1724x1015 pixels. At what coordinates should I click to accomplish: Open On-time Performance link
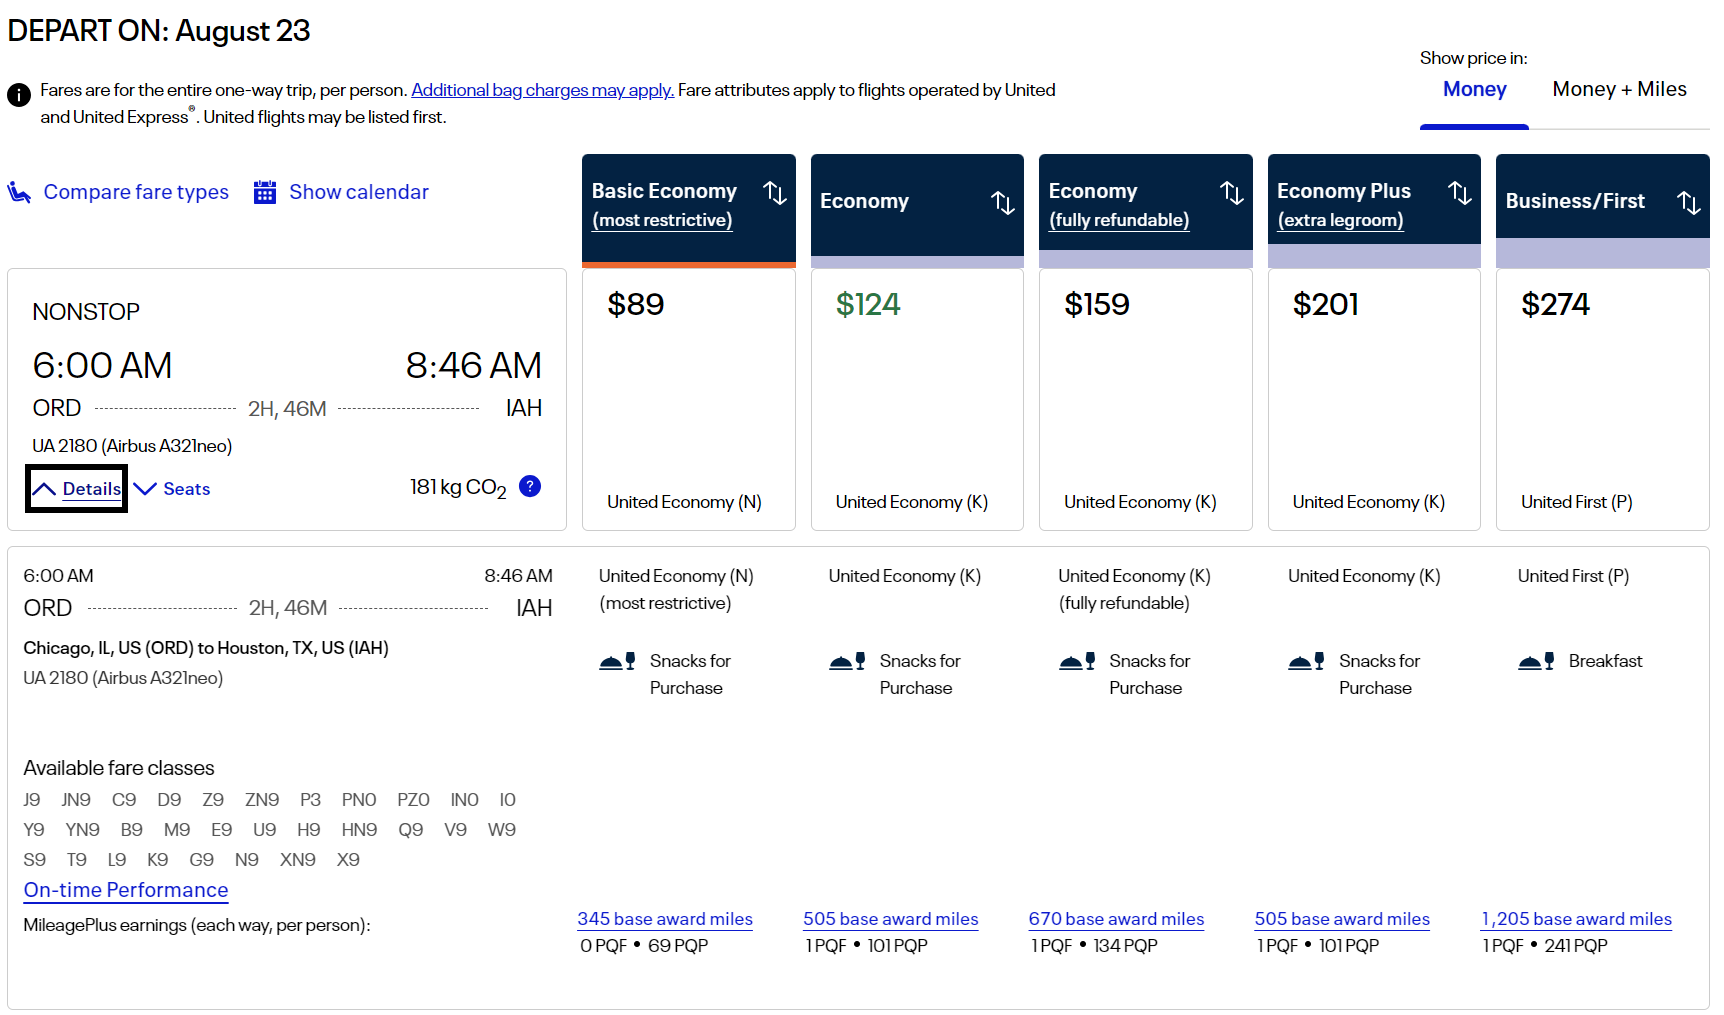[126, 890]
